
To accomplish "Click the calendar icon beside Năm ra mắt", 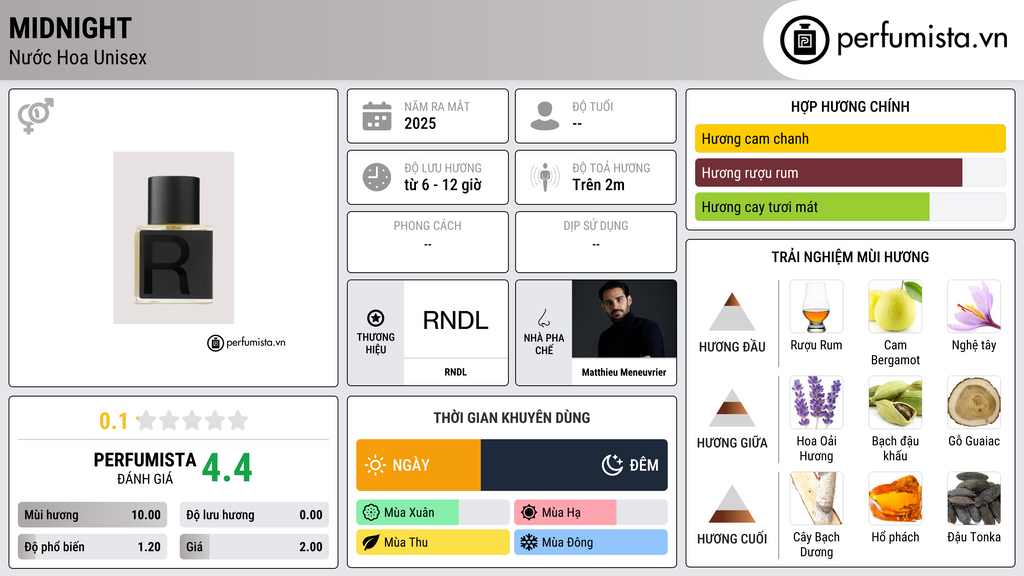I will coord(377,116).
